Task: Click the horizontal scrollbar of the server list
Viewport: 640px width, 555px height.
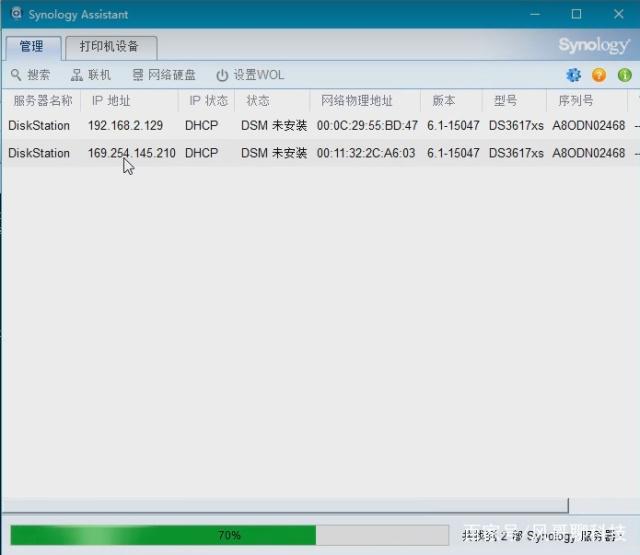Action: coord(285,506)
